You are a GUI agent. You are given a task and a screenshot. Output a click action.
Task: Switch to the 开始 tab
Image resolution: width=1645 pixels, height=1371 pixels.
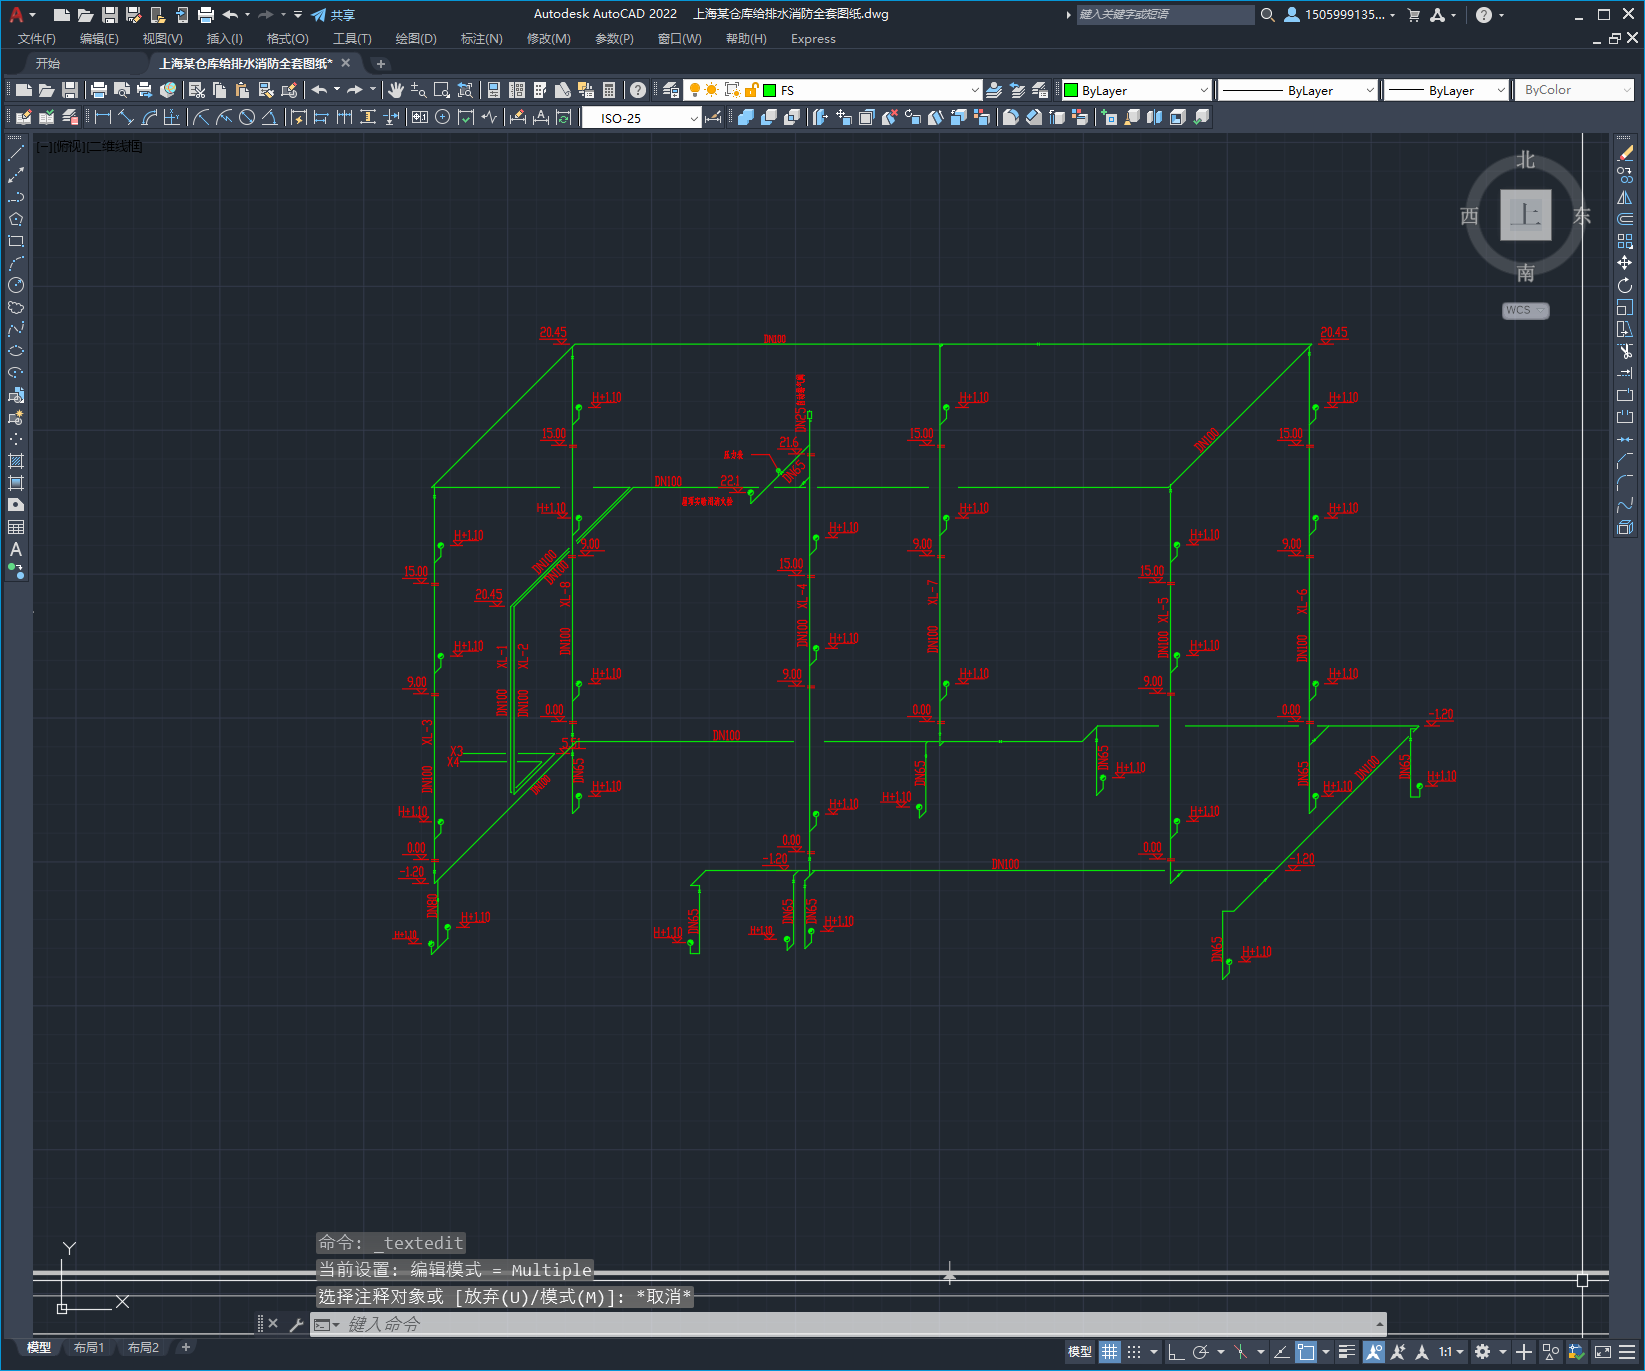[x=48, y=63]
